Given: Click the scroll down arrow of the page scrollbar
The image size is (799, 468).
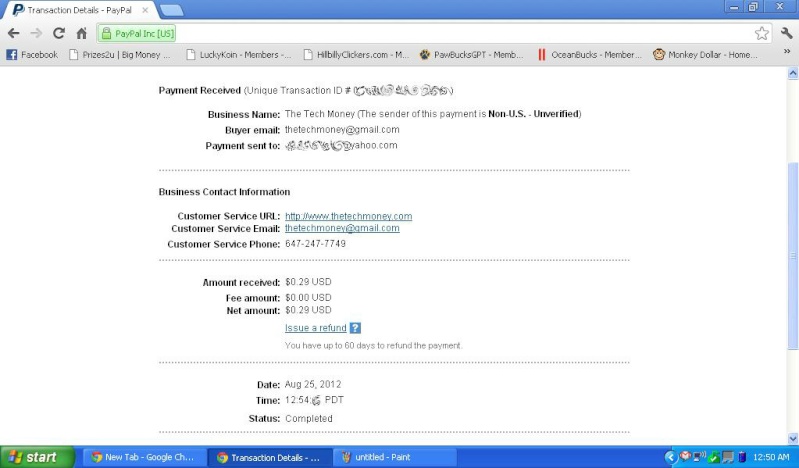Looking at the screenshot, I should coord(793,438).
